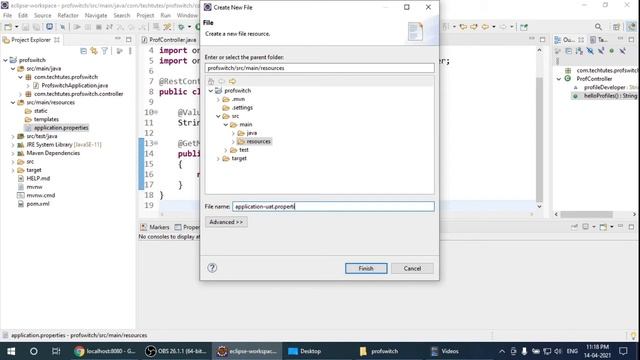Image resolution: width=640 pixels, height=360 pixels.
Task: Expand the test folder in the dialog tree
Action: (x=226, y=150)
